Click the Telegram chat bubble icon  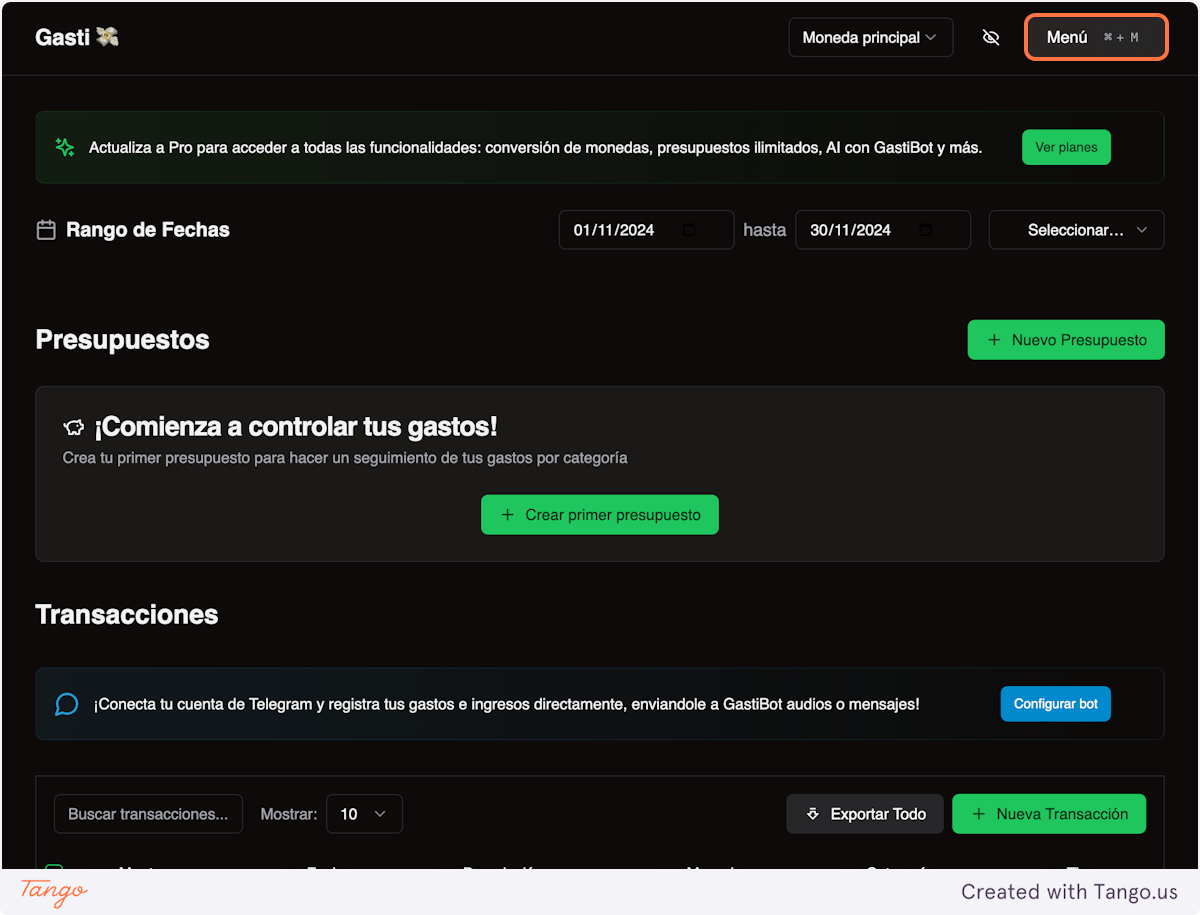tap(66, 705)
